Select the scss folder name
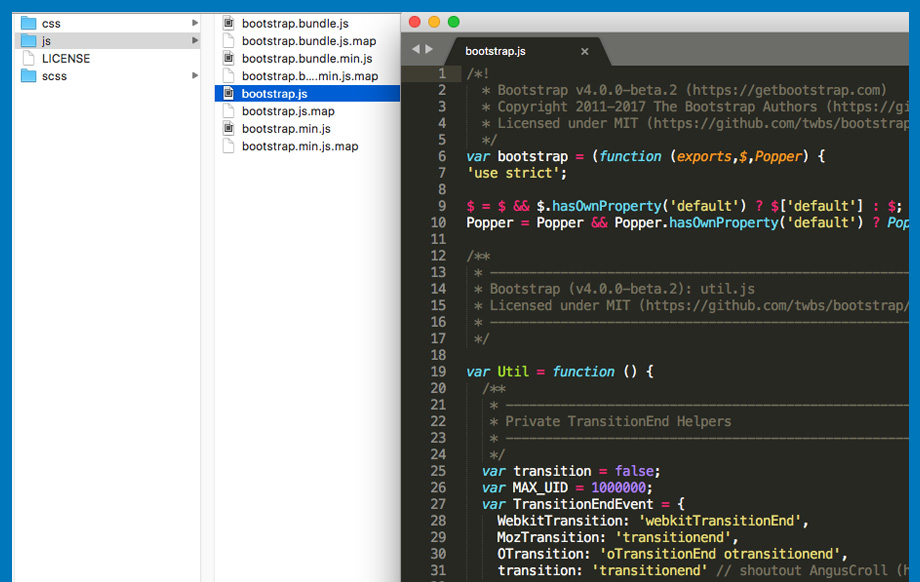 click(x=54, y=76)
